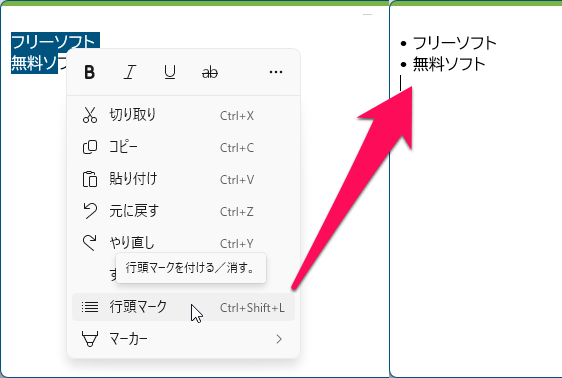
Task: Toggle bold formatting in context menu
Action: point(89,72)
